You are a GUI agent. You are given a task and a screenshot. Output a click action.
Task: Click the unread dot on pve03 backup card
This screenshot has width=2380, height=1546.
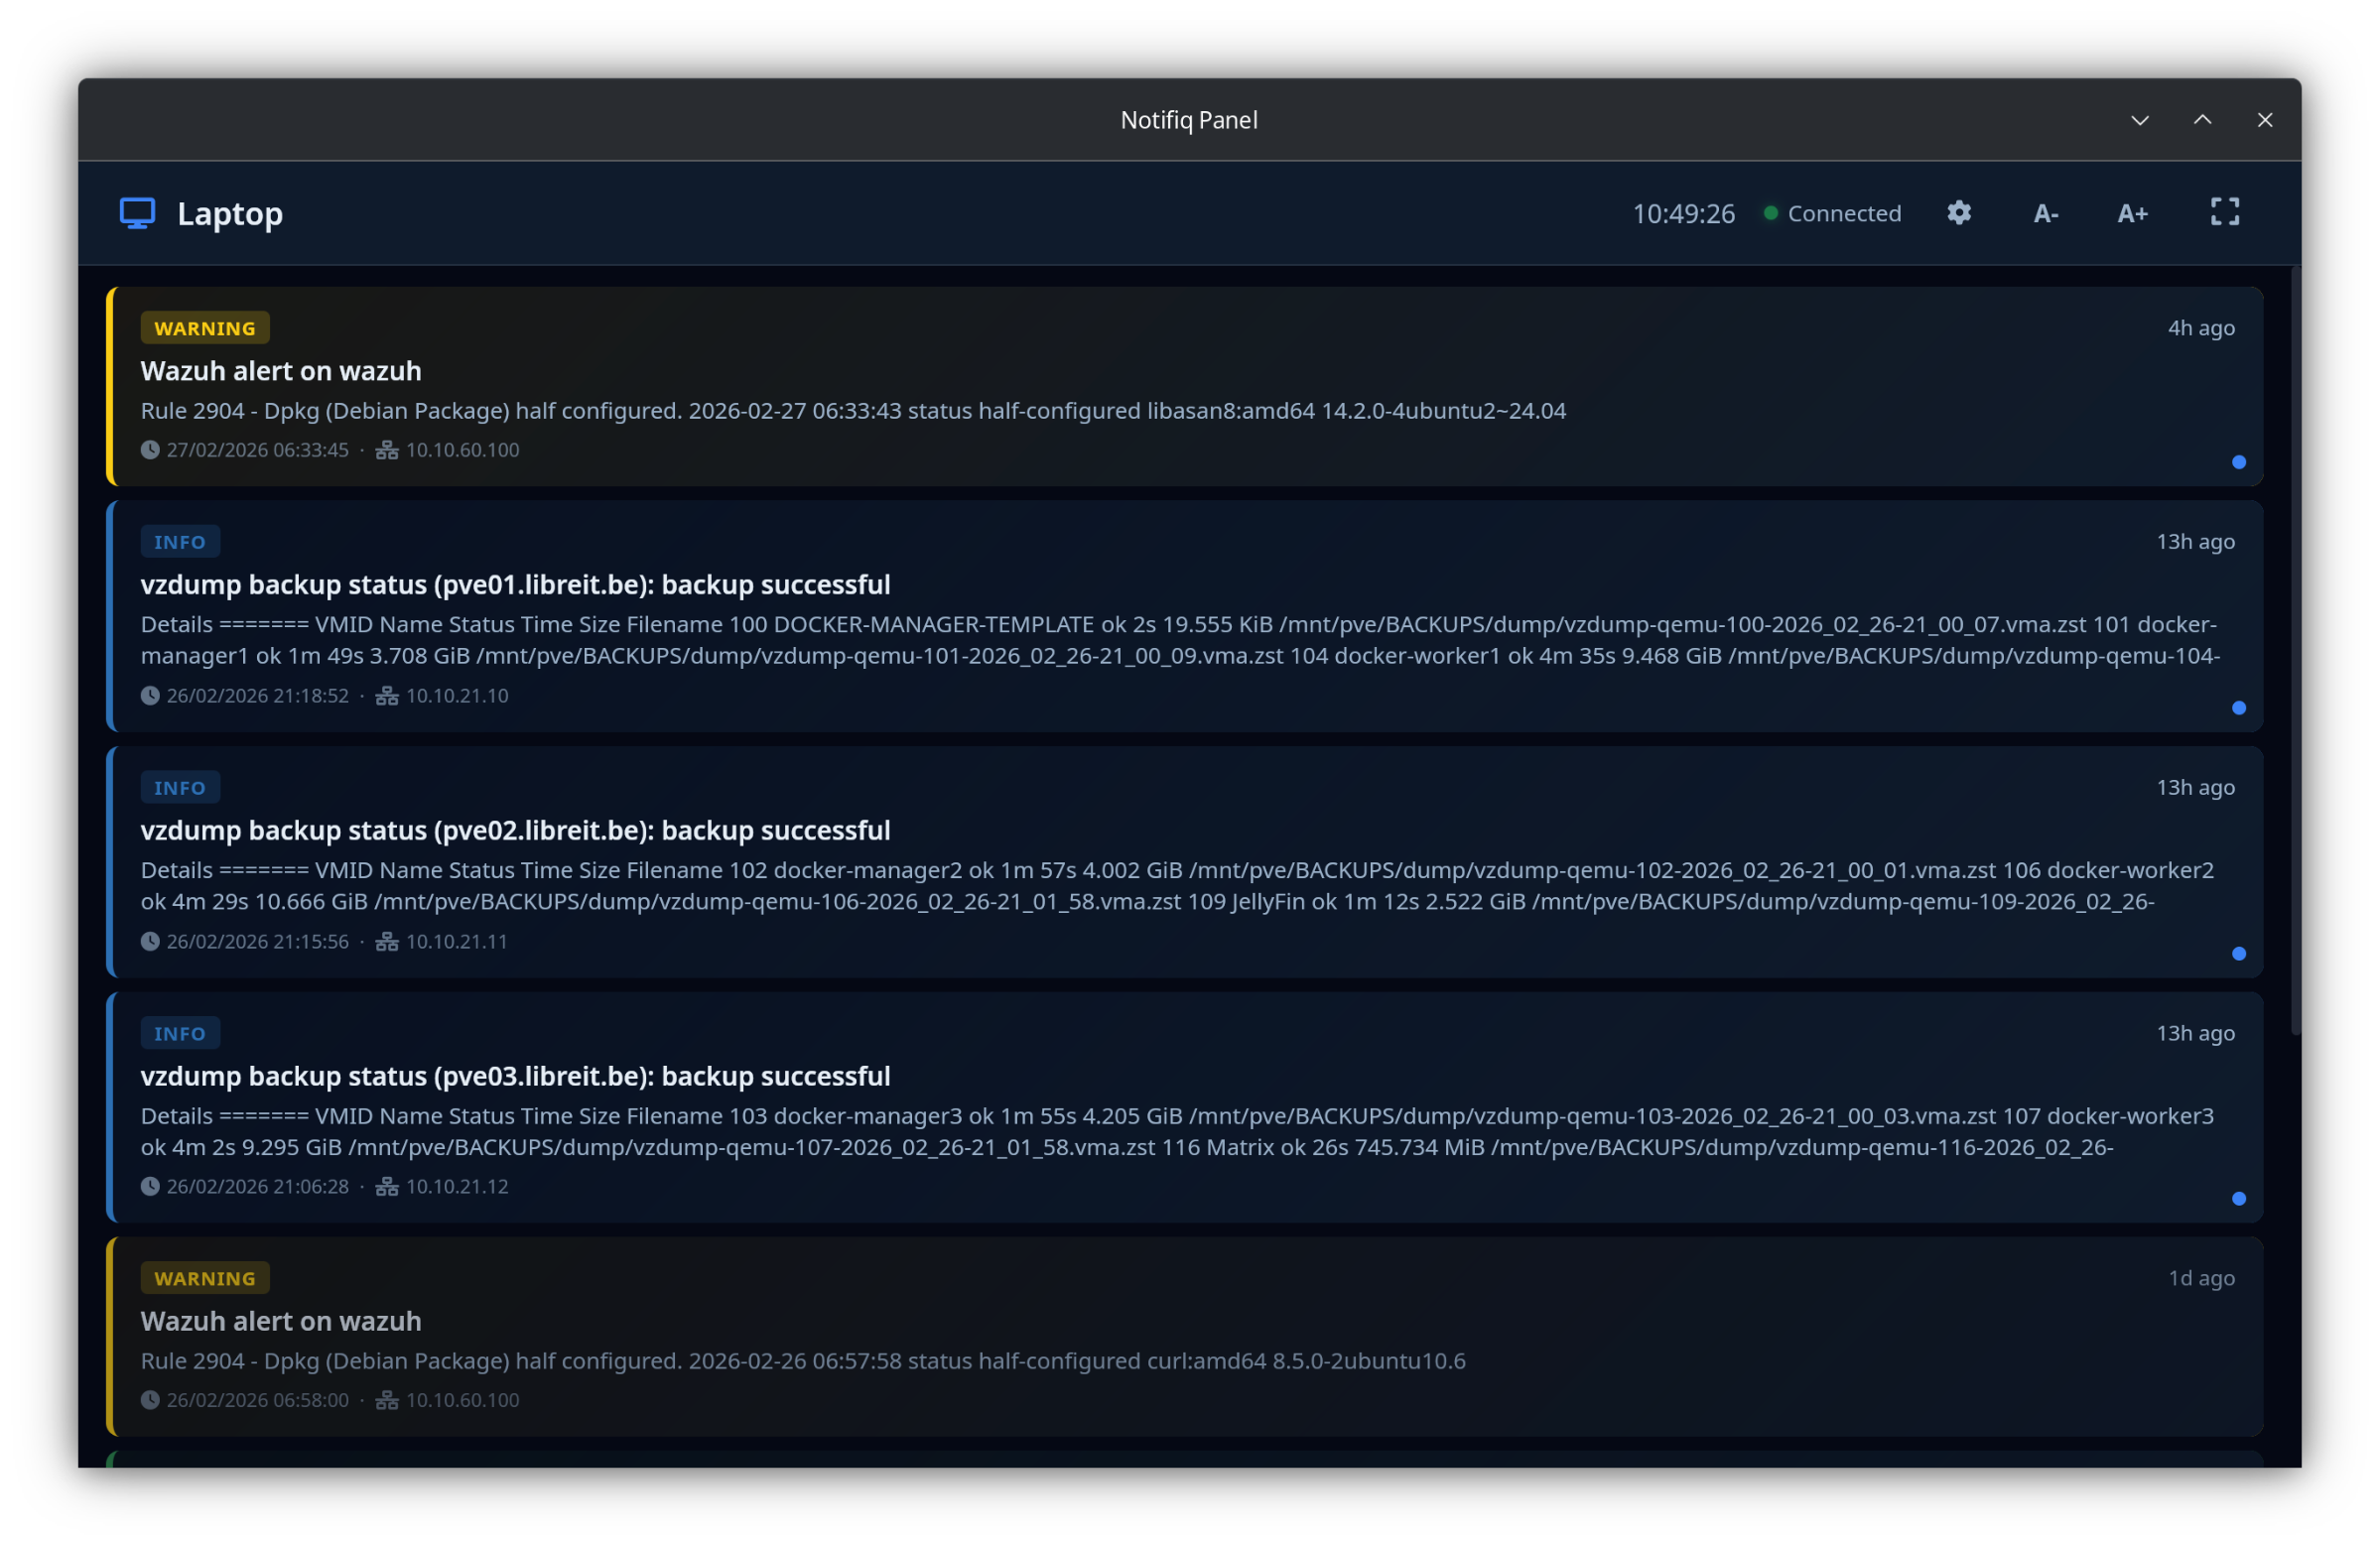[2238, 1199]
